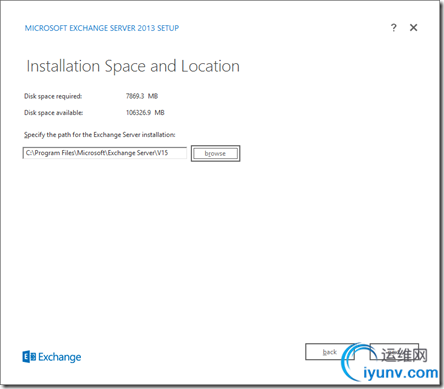Close the Exchange setup window
Viewport: 444px width, 389px height.
coord(413,28)
